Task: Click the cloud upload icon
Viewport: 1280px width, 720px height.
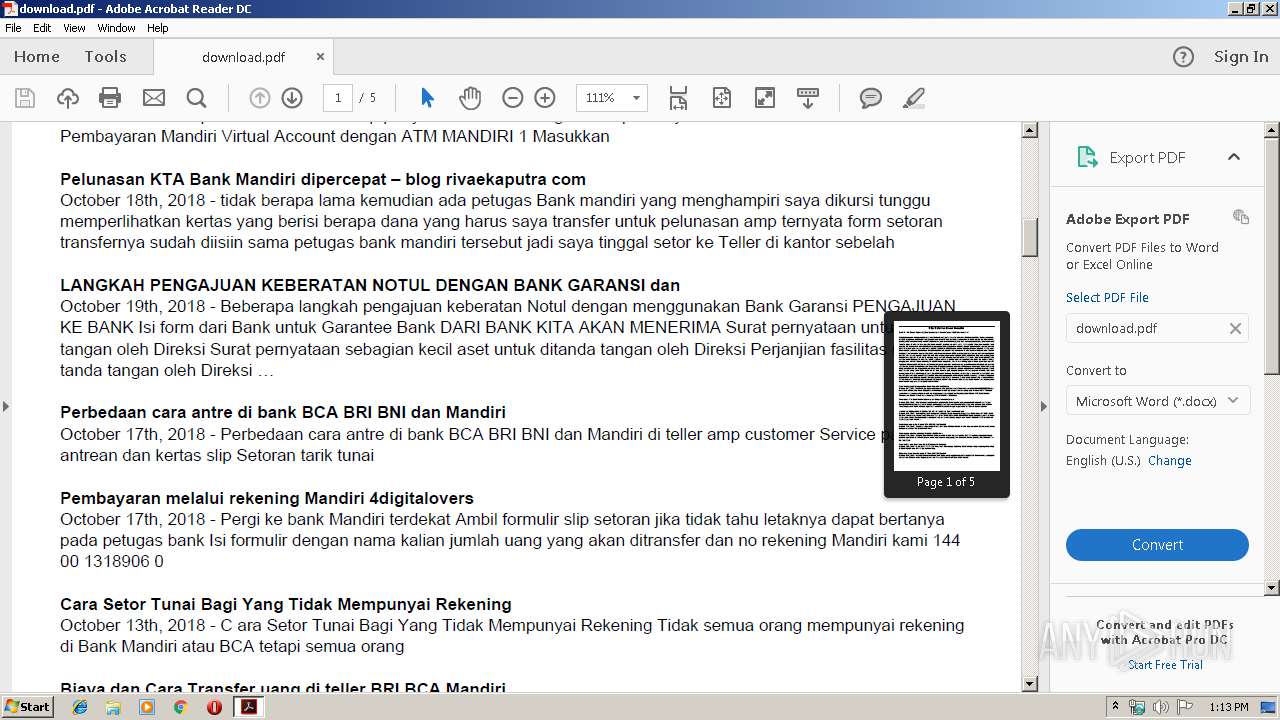Action: pos(67,98)
